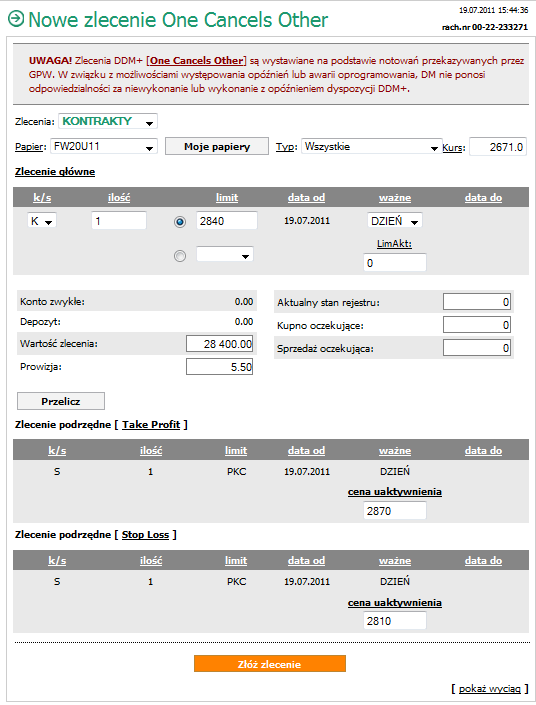Click the green arrow icon beside the title
536x705 pixels.
pyautogui.click(x=16, y=19)
